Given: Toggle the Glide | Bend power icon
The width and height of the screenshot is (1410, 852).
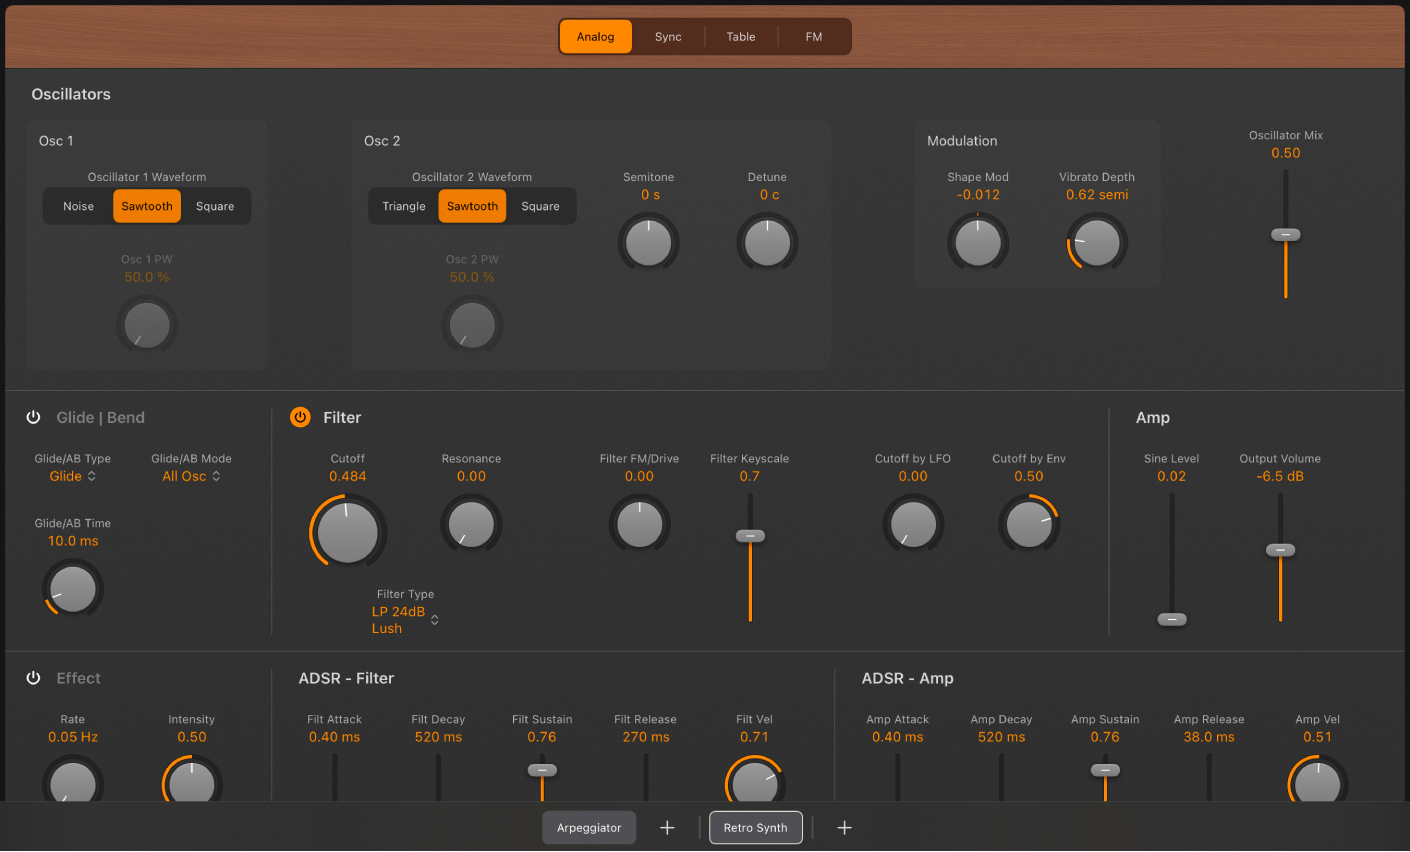Looking at the screenshot, I should (34, 417).
